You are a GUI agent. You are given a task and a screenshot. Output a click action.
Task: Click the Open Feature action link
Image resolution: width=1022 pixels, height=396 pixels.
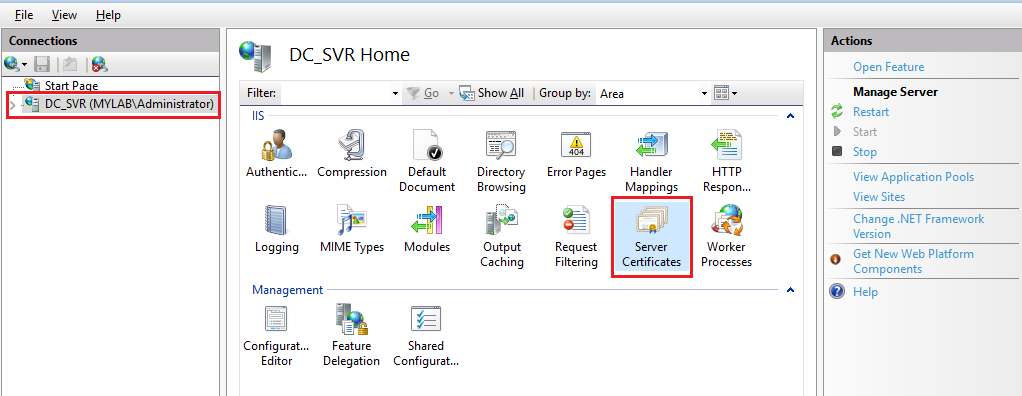[x=888, y=66]
